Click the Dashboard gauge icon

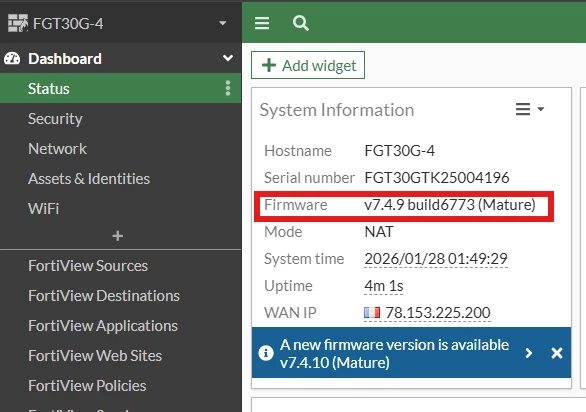pos(12,59)
